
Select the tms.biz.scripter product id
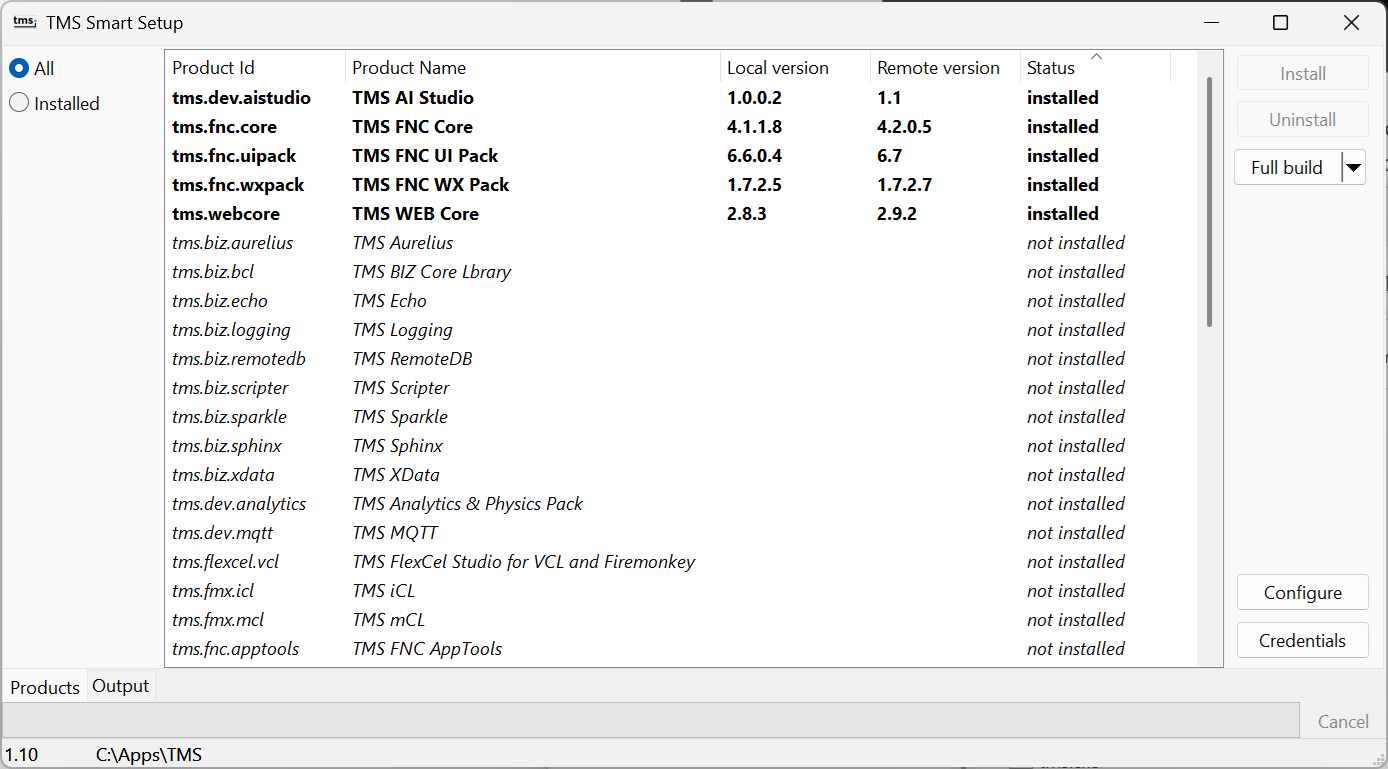[x=230, y=388]
